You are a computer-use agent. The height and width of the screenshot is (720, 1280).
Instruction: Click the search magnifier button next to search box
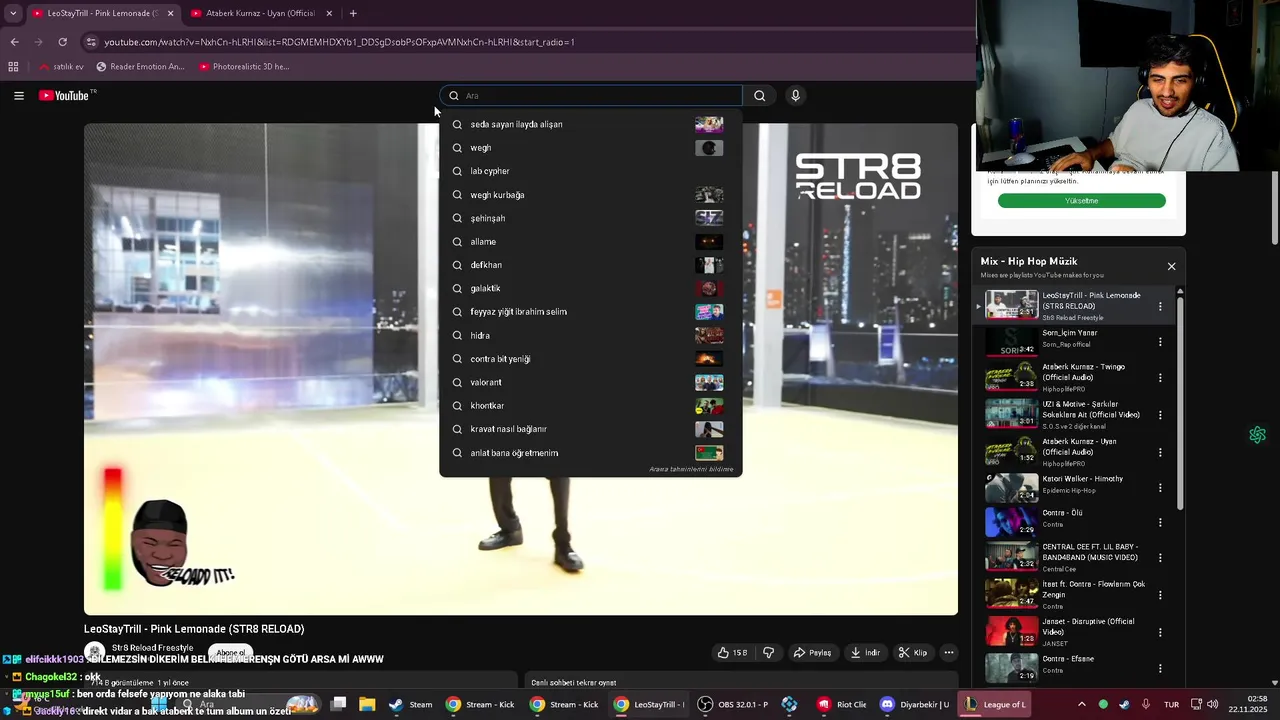tap(760, 96)
